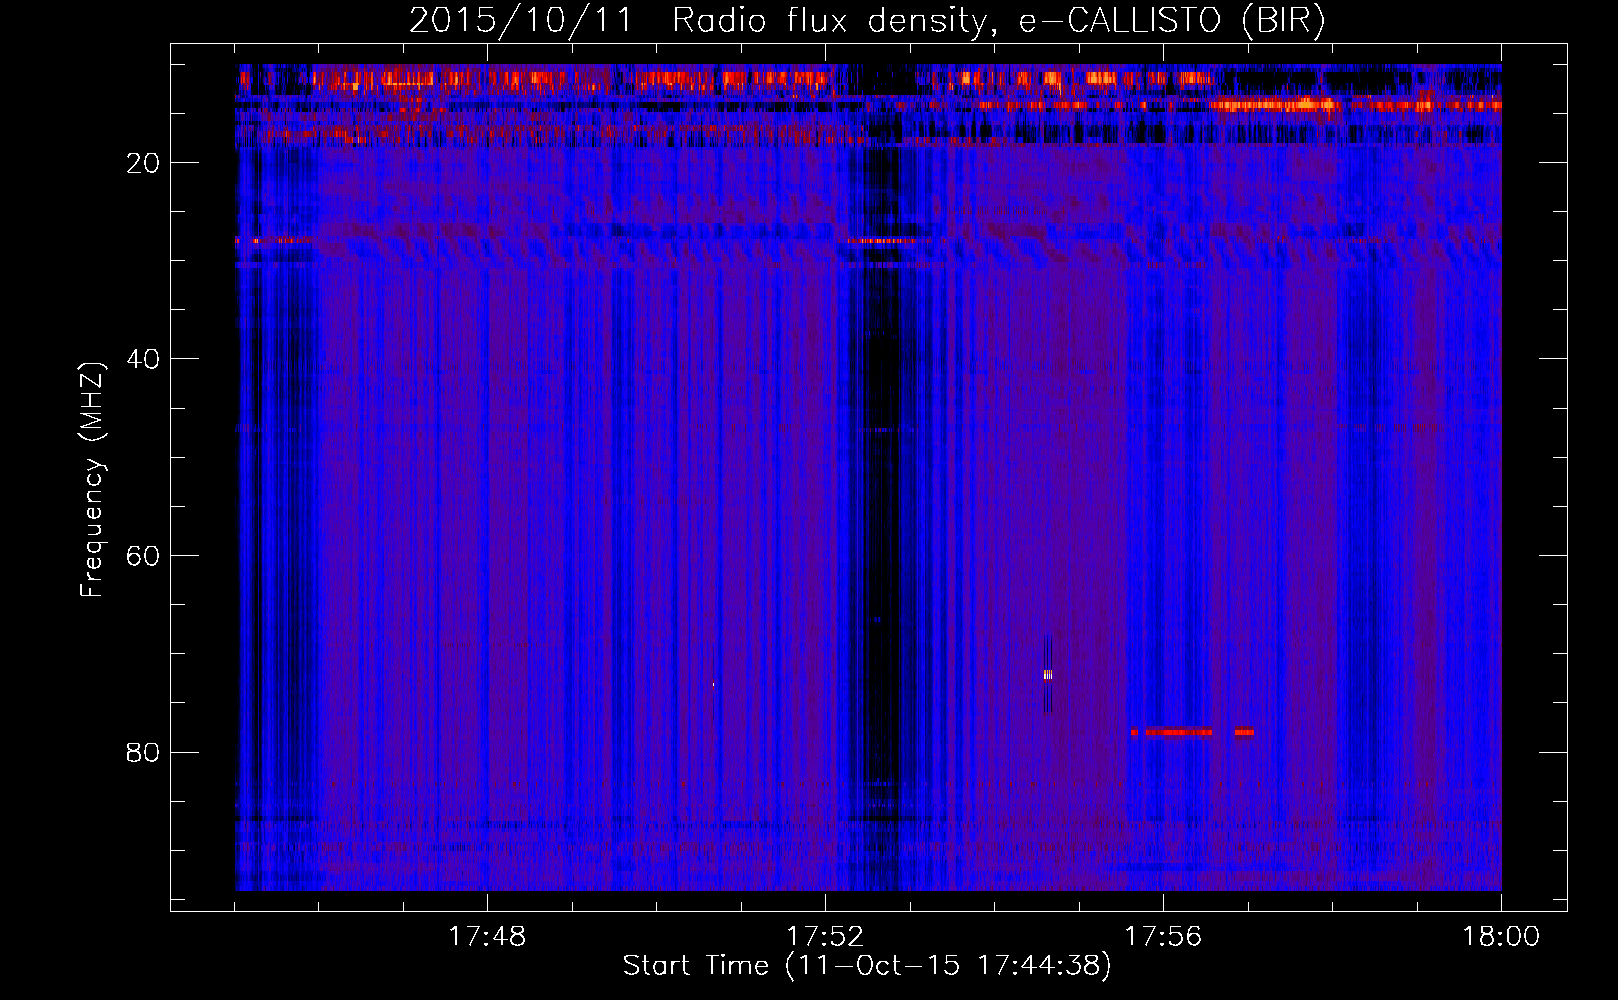Click the '17:56' time tick label
The width and height of the screenshot is (1618, 1000).
click(x=1163, y=937)
